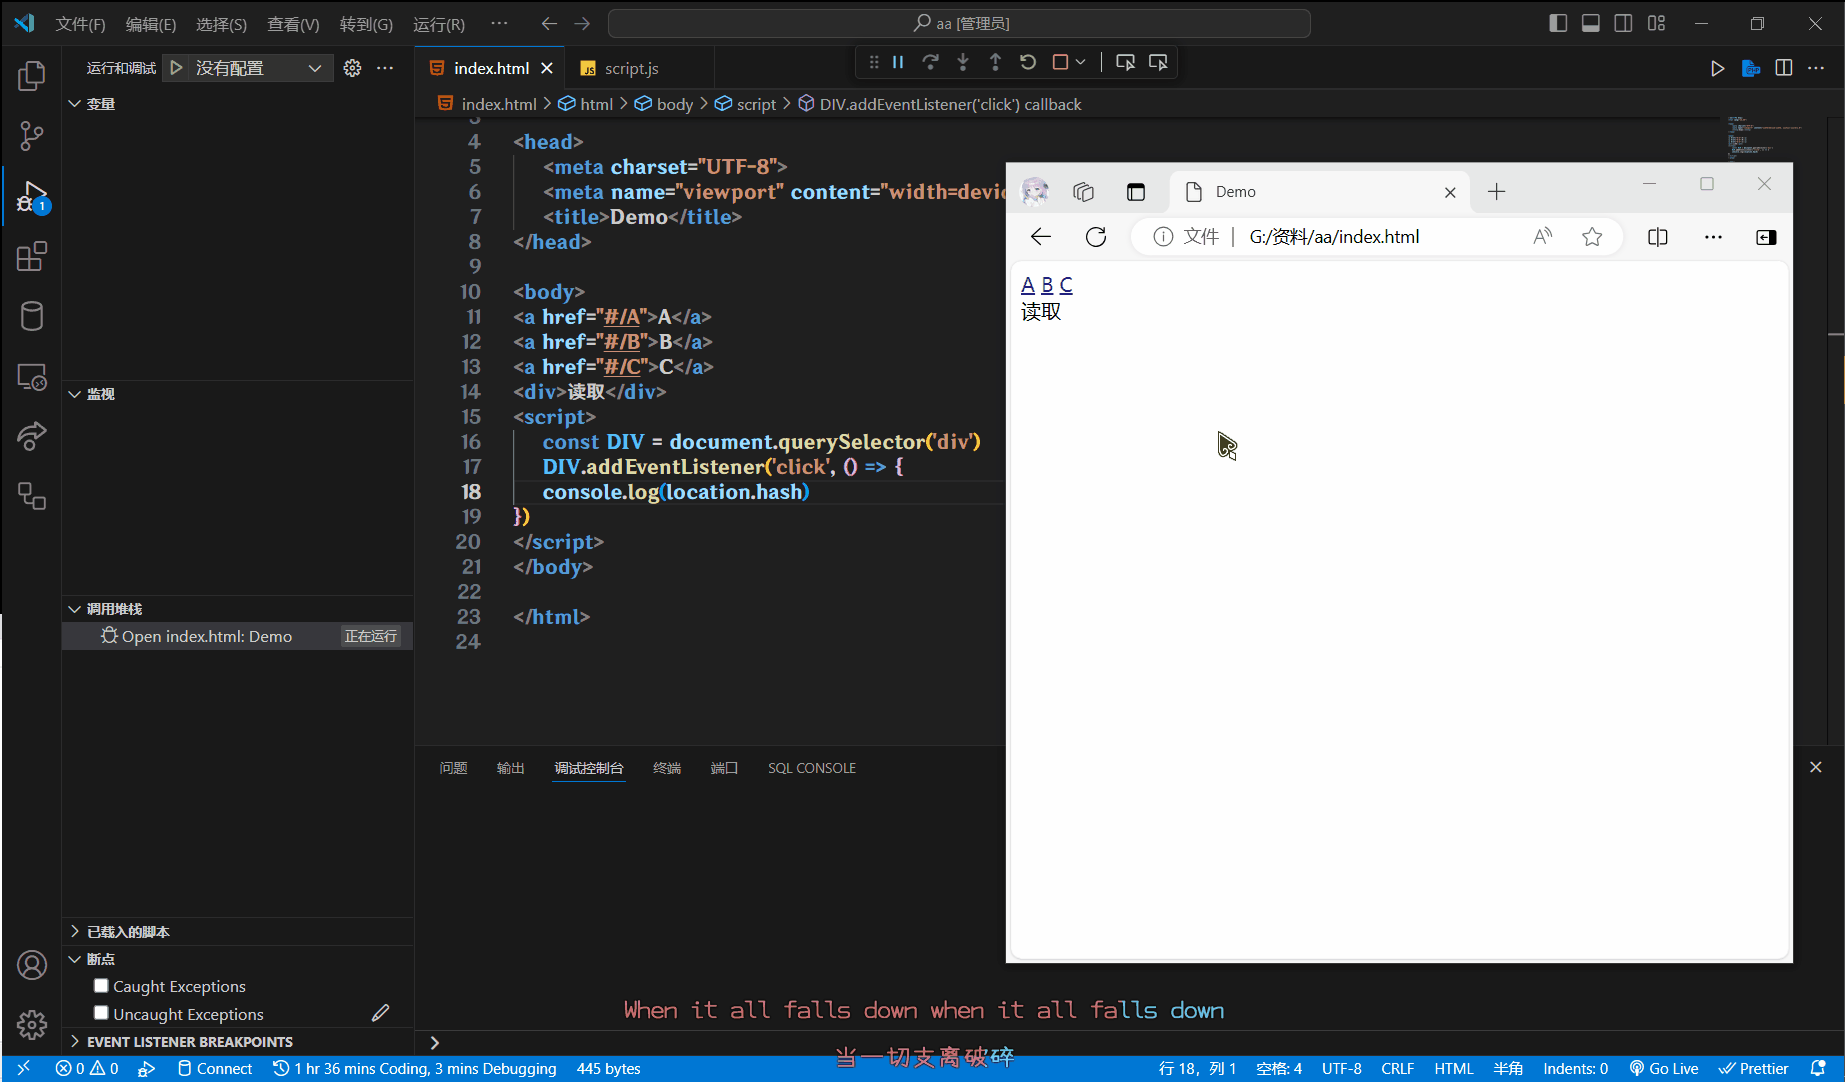The height and width of the screenshot is (1082, 1845).
Task: Click link A in browser page
Action: click(1027, 285)
